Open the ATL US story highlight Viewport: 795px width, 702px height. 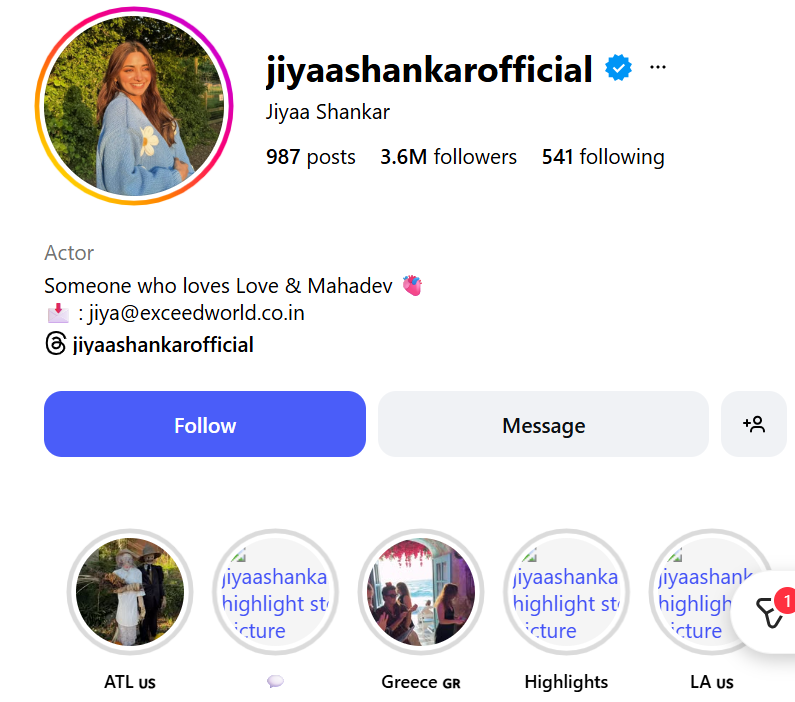coord(130,592)
